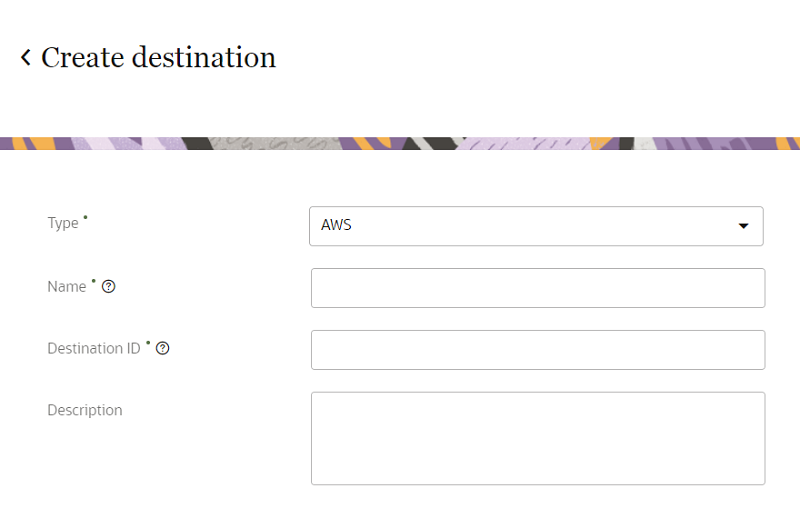
Task: Open help for the Name field
Action: tap(109, 287)
